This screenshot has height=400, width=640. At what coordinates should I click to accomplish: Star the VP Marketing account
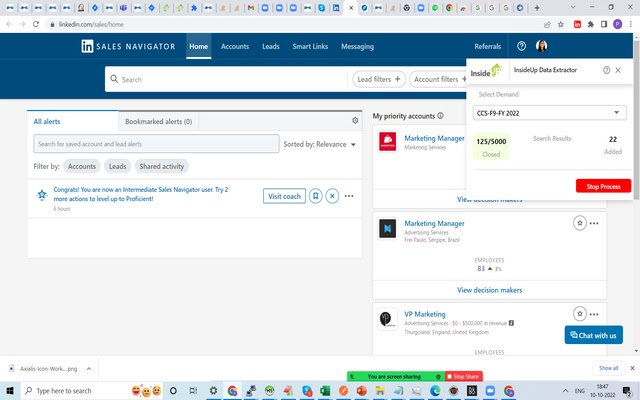click(580, 313)
